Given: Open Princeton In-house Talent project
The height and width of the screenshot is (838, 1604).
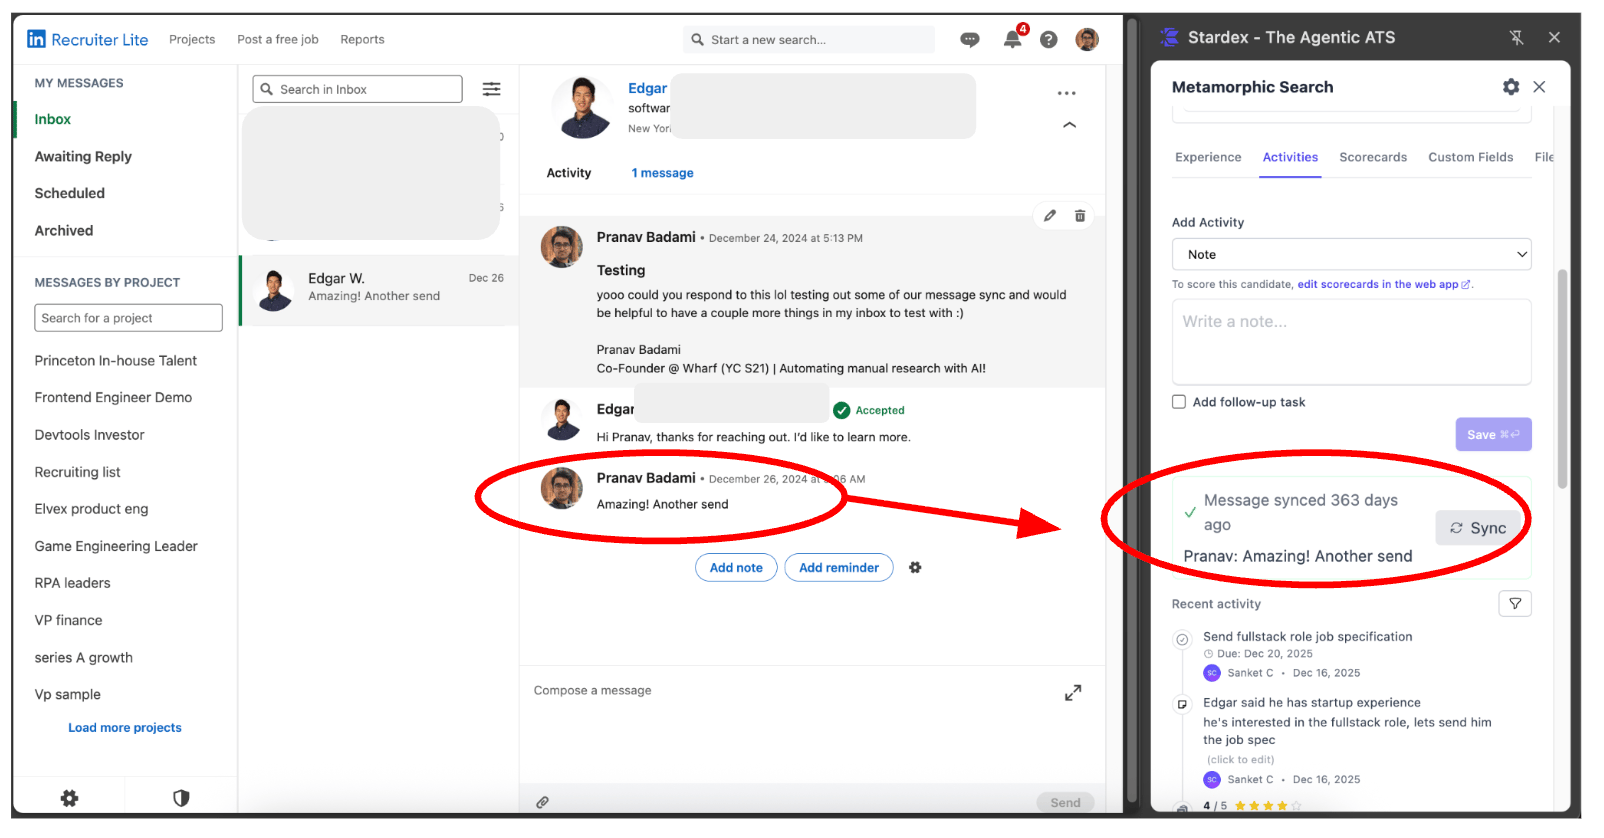Looking at the screenshot, I should click(116, 360).
